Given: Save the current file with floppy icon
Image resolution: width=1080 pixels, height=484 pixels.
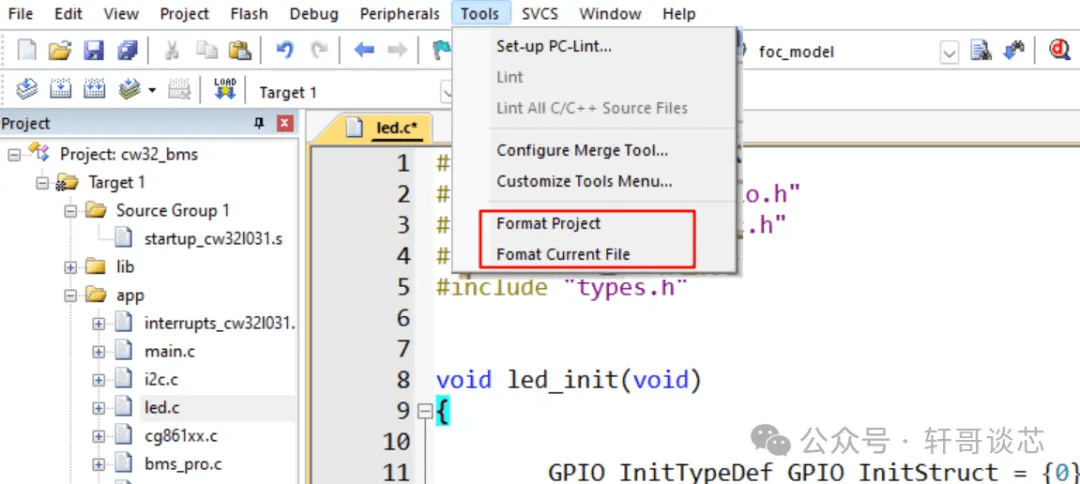Looking at the screenshot, I should point(93,50).
